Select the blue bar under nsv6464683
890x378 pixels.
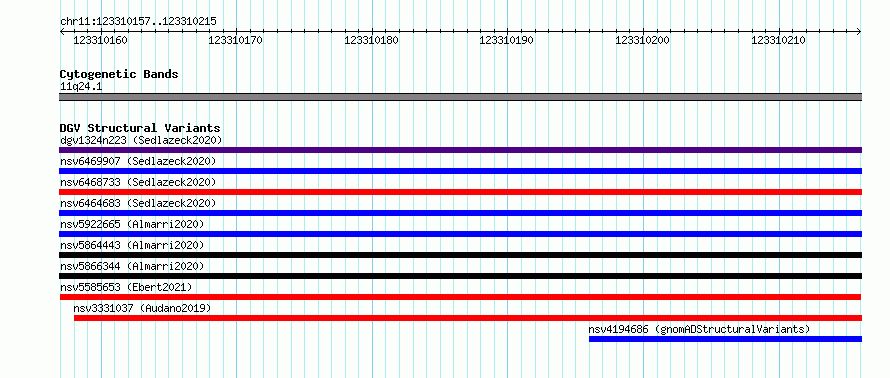tap(460, 213)
